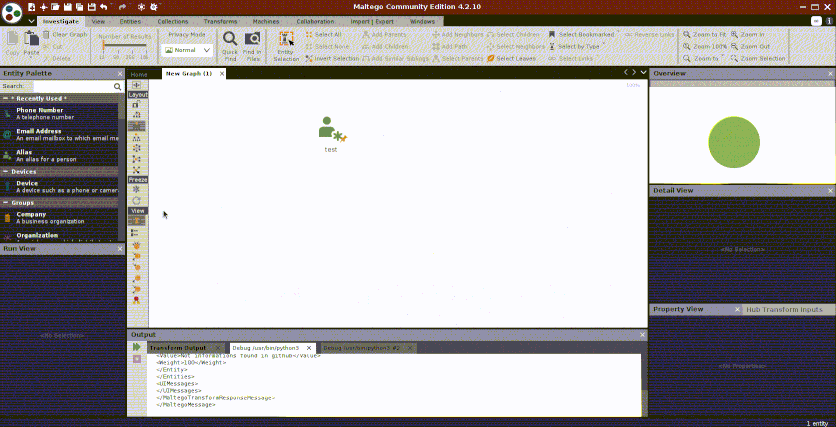Click Zoom to Fit button
Screen dimensions: 836x427
705,34
